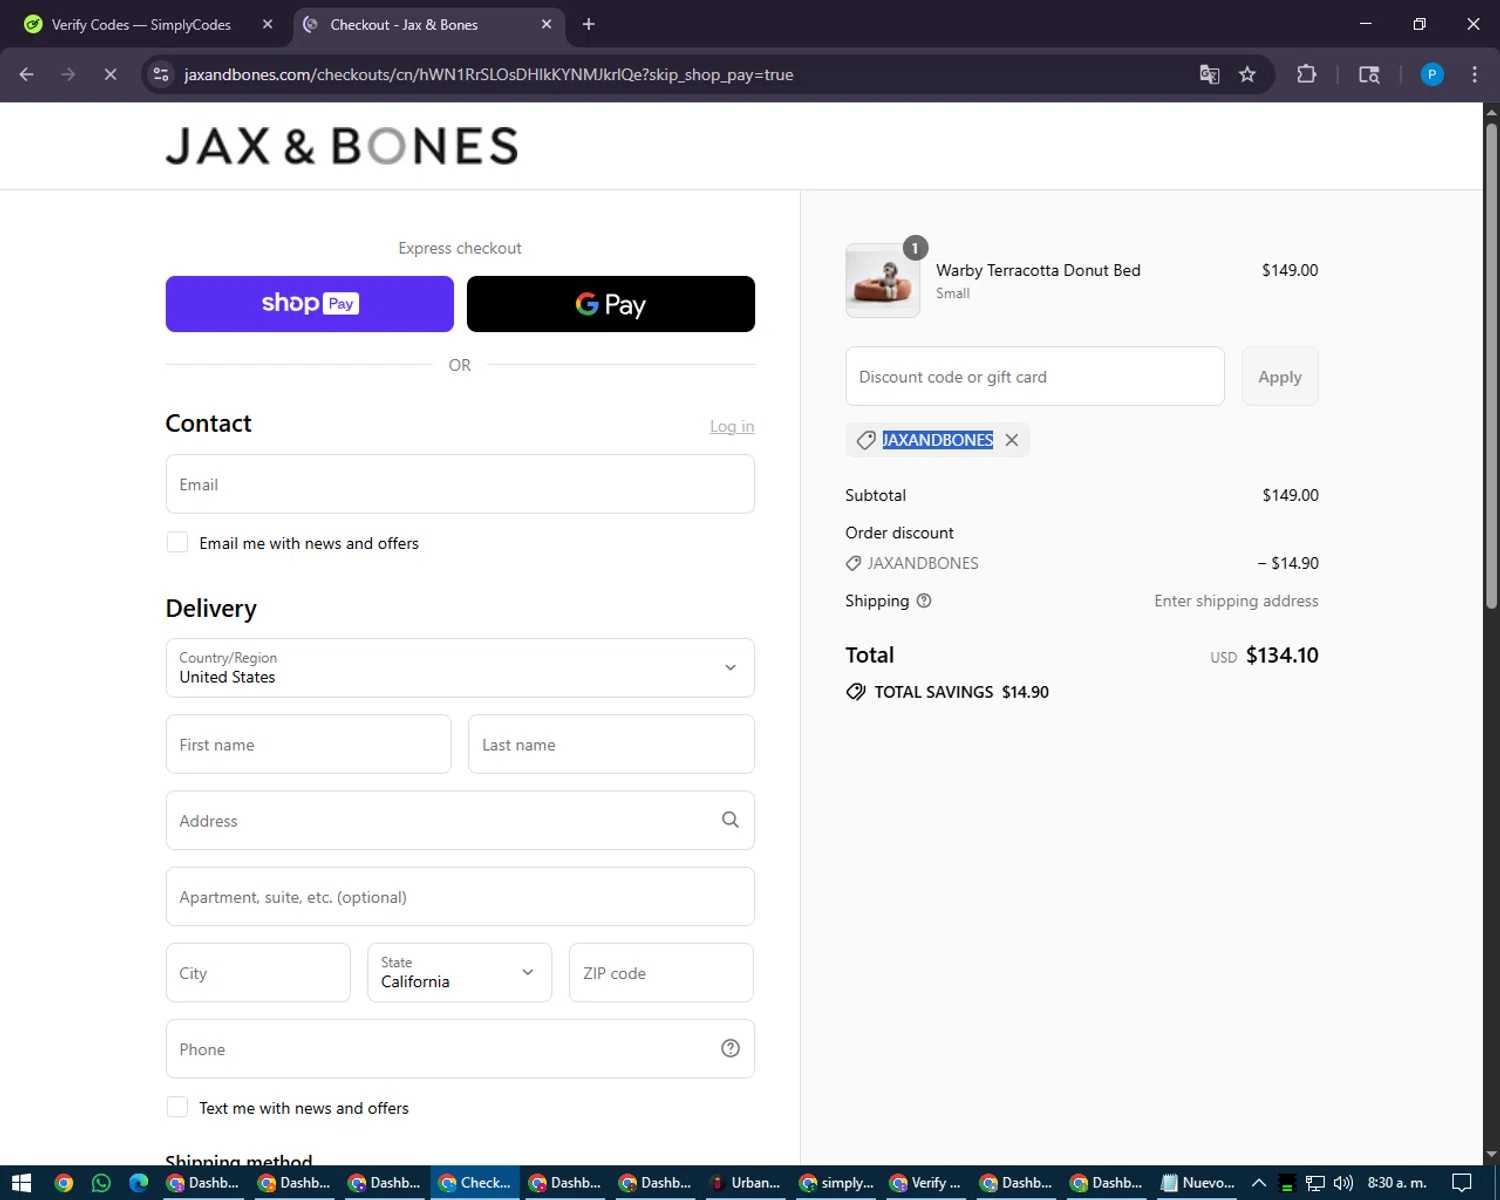Image resolution: width=1500 pixels, height=1200 pixels.
Task: Focus the First name field
Action: (308, 744)
